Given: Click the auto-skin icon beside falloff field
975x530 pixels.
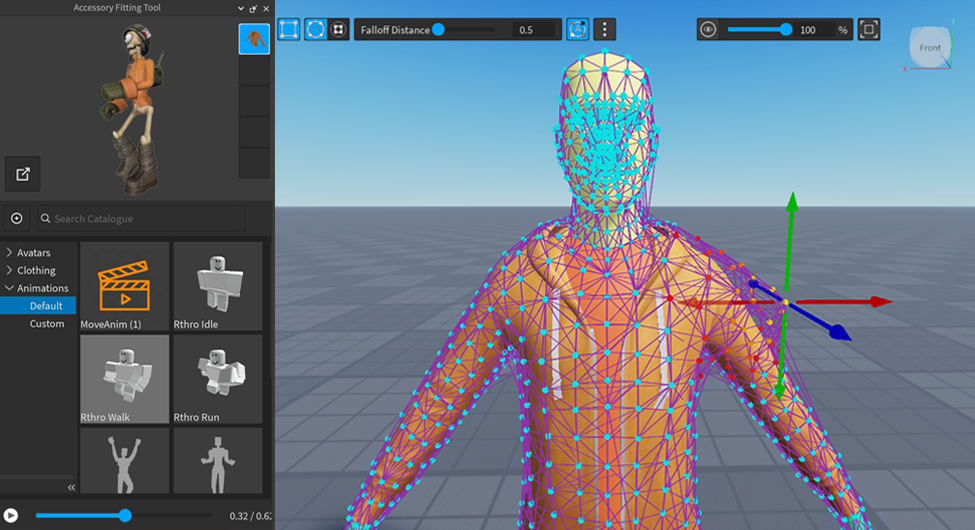Looking at the screenshot, I should pyautogui.click(x=577, y=29).
